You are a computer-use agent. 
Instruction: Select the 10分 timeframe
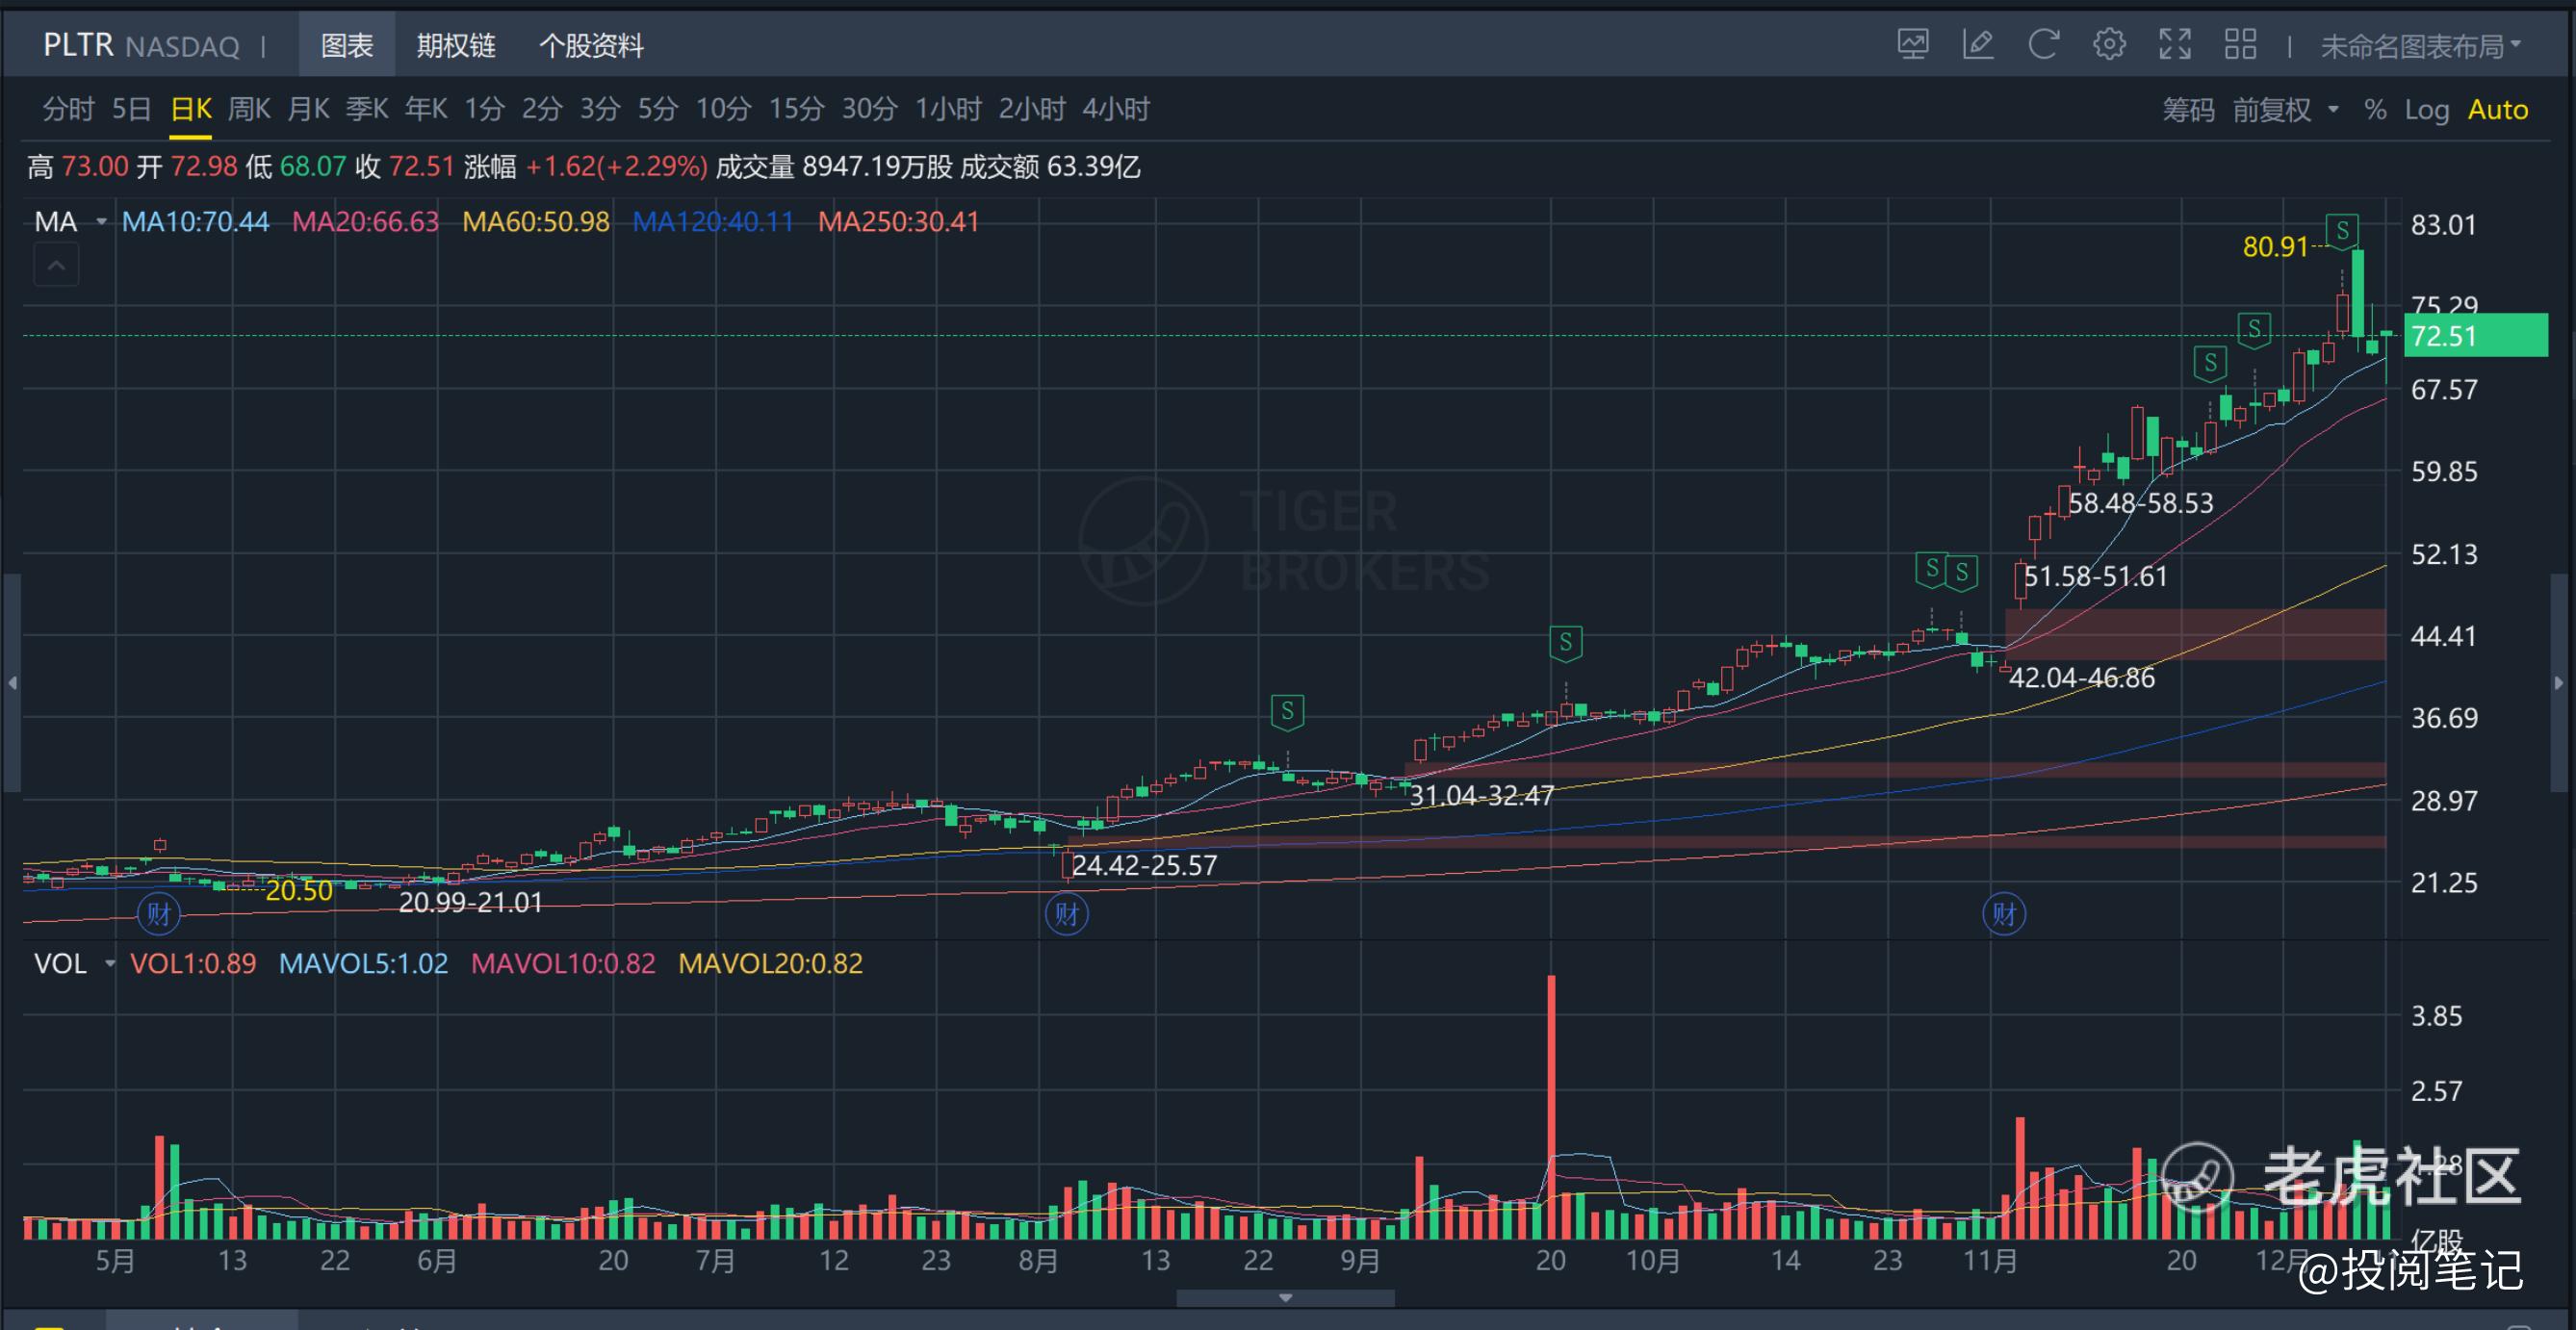[x=723, y=109]
